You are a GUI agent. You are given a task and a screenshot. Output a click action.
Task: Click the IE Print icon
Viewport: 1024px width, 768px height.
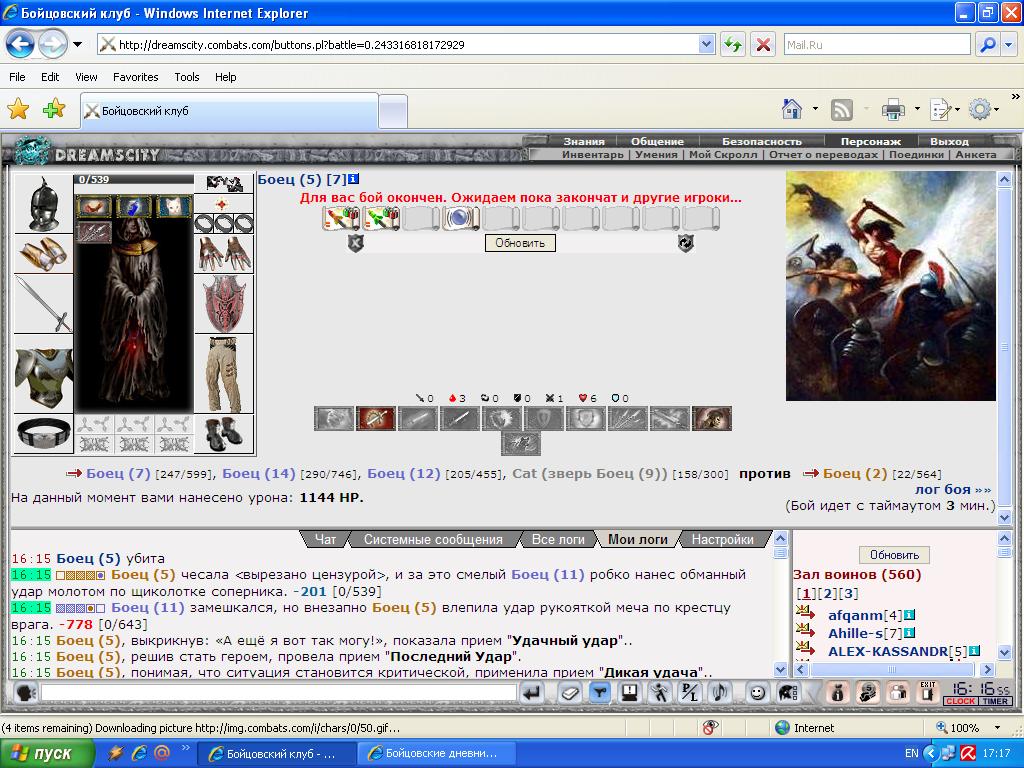coord(893,110)
